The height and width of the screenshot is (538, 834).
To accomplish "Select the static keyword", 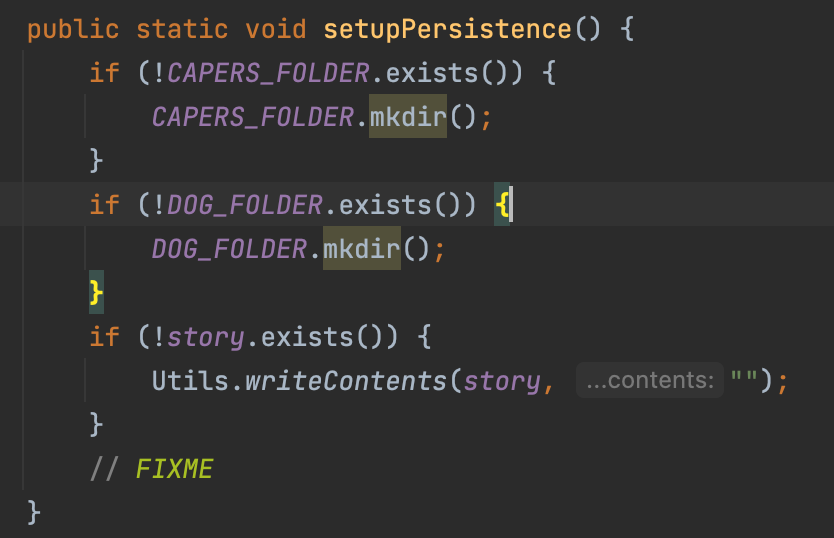I will tap(183, 28).
